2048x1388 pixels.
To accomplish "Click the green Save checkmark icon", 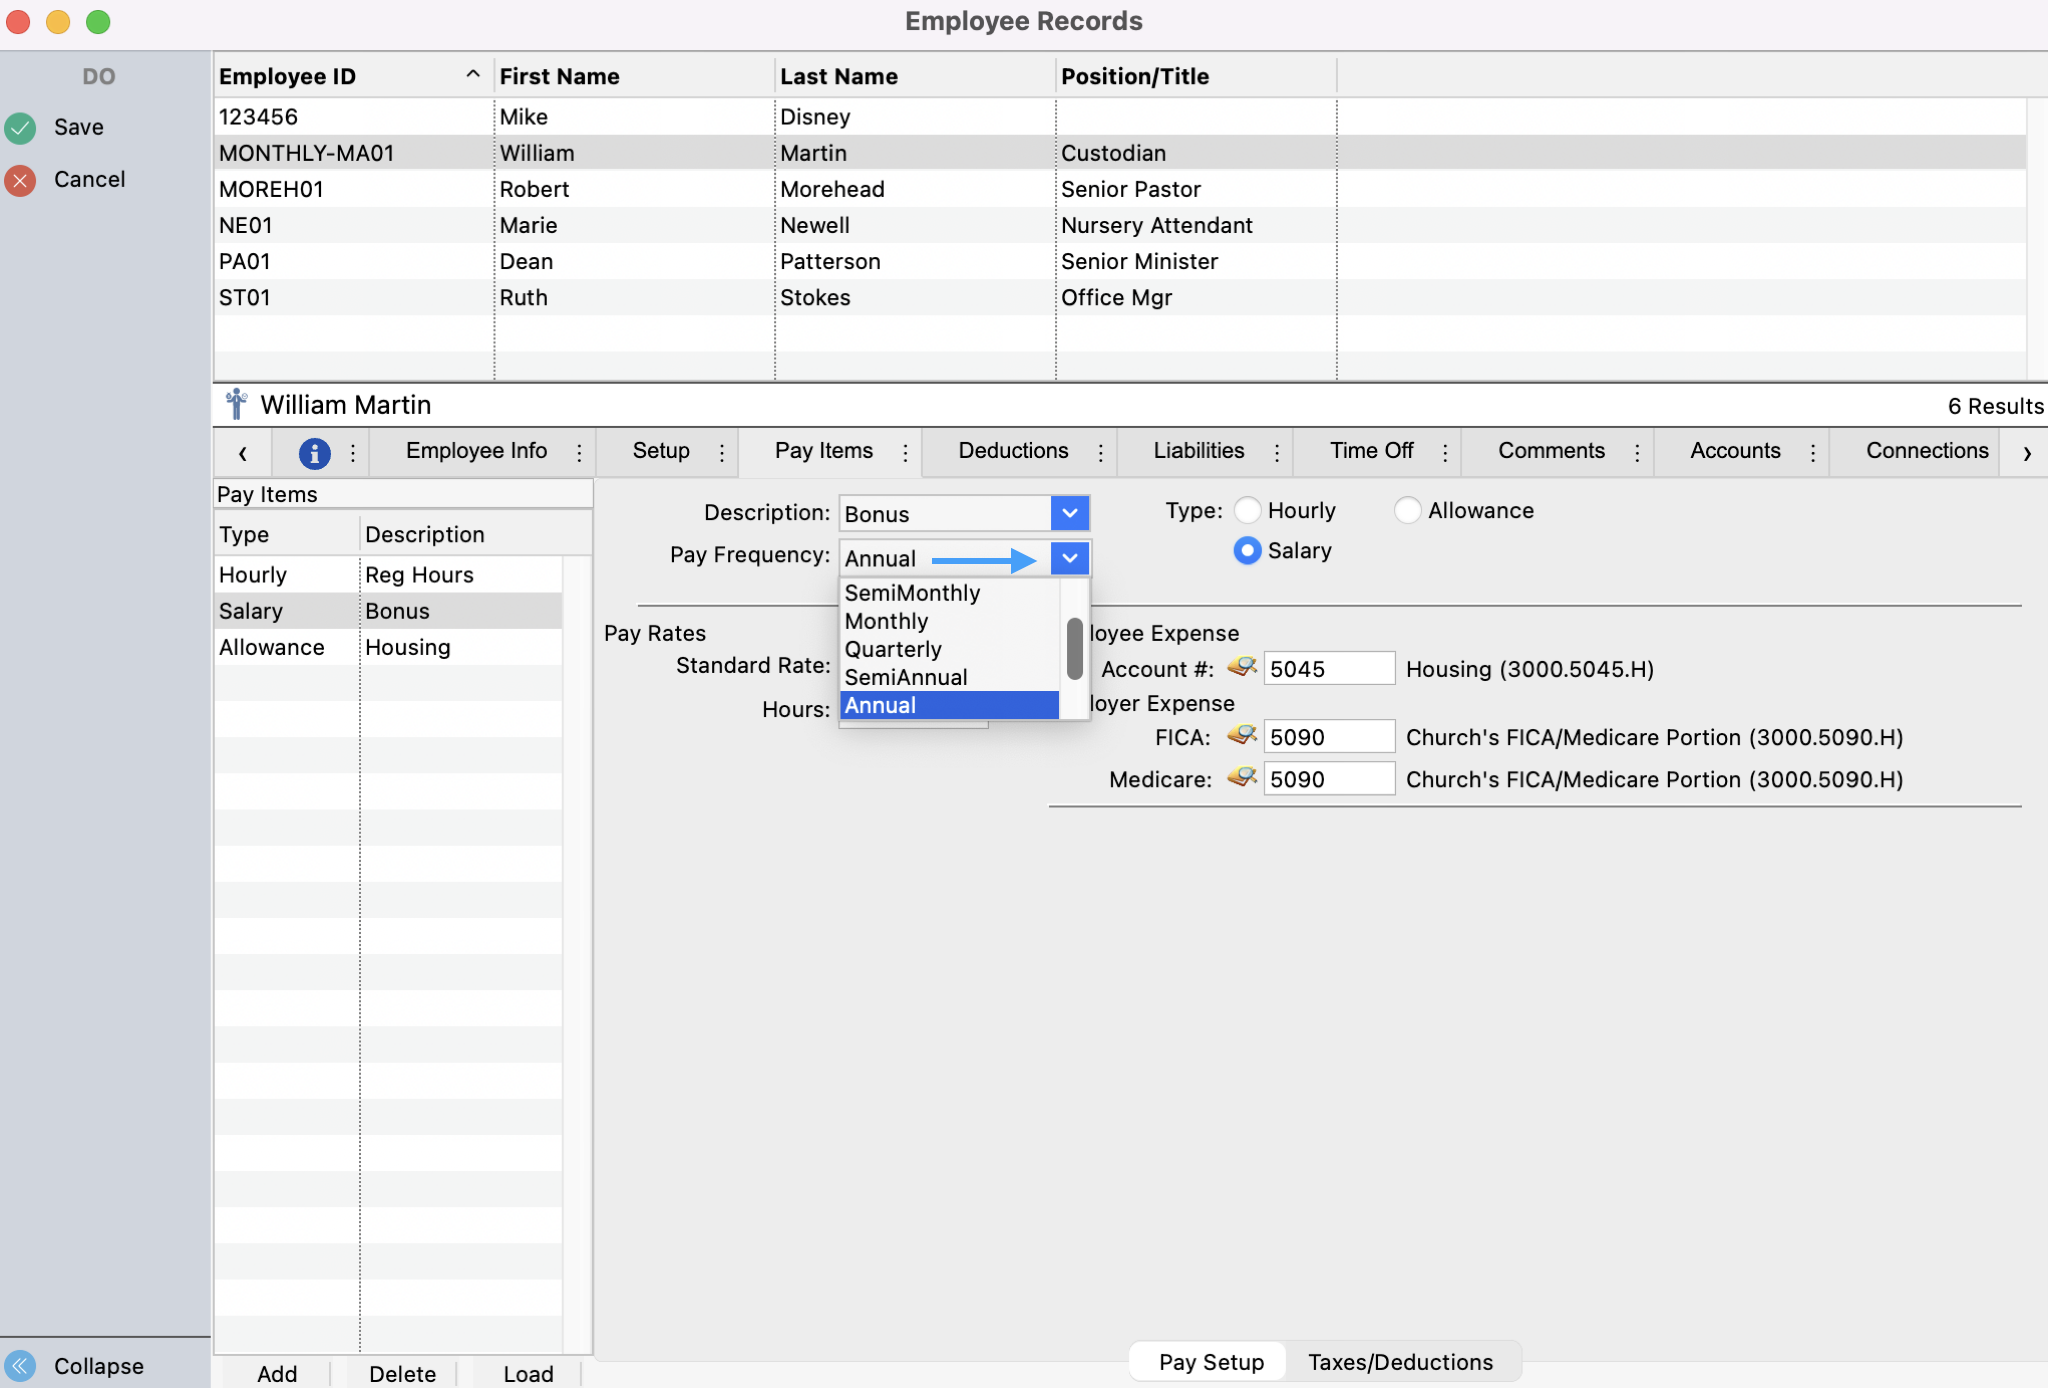I will coord(20,128).
